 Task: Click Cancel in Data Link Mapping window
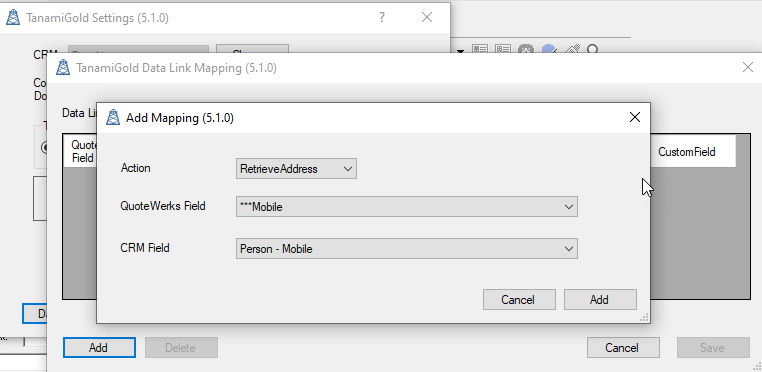pos(623,348)
